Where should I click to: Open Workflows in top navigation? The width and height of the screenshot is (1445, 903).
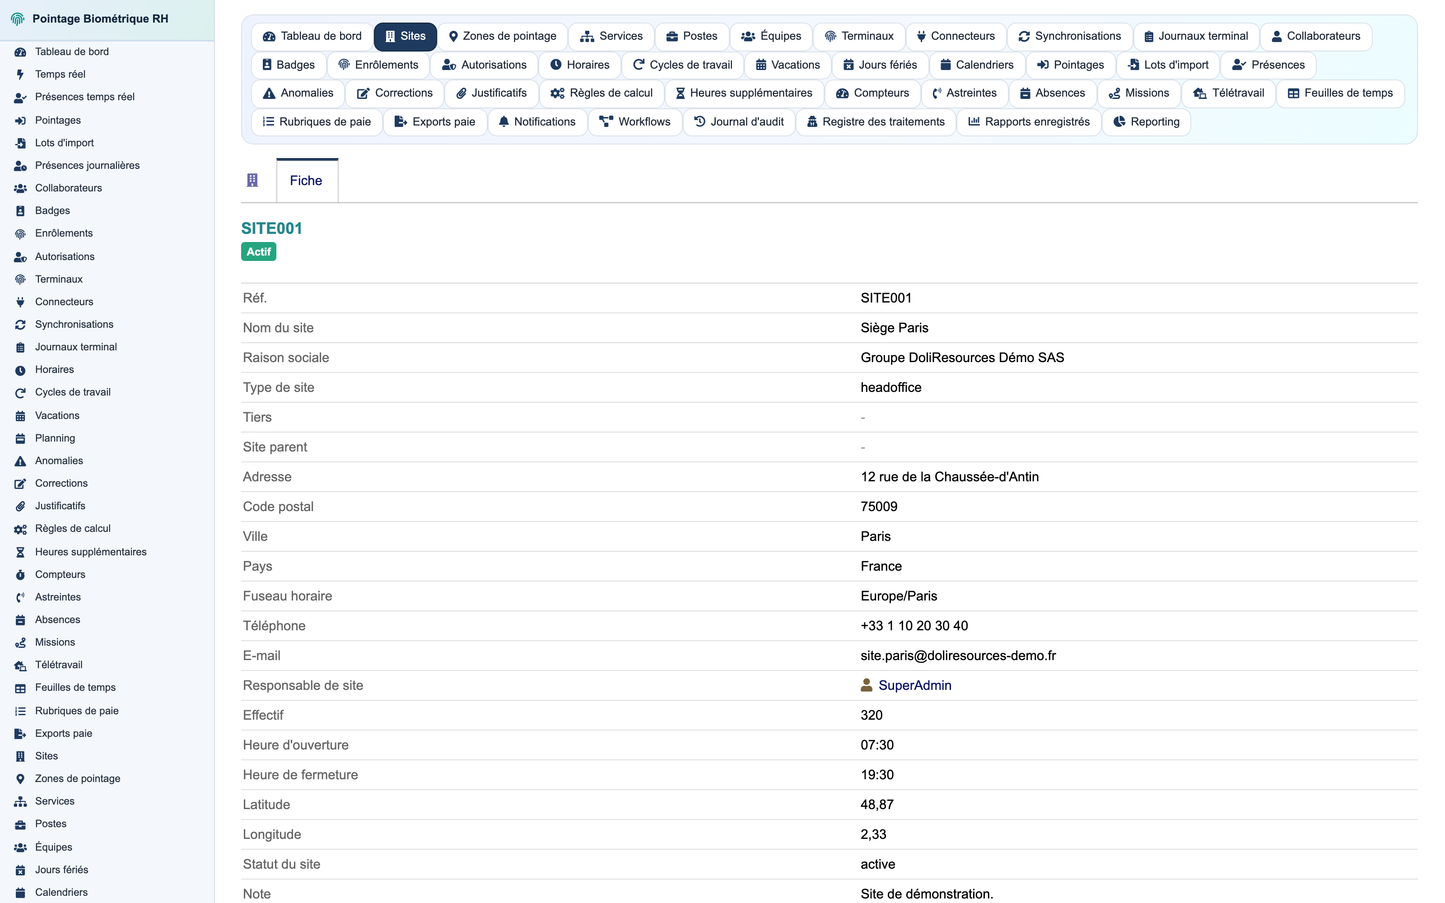tap(635, 122)
